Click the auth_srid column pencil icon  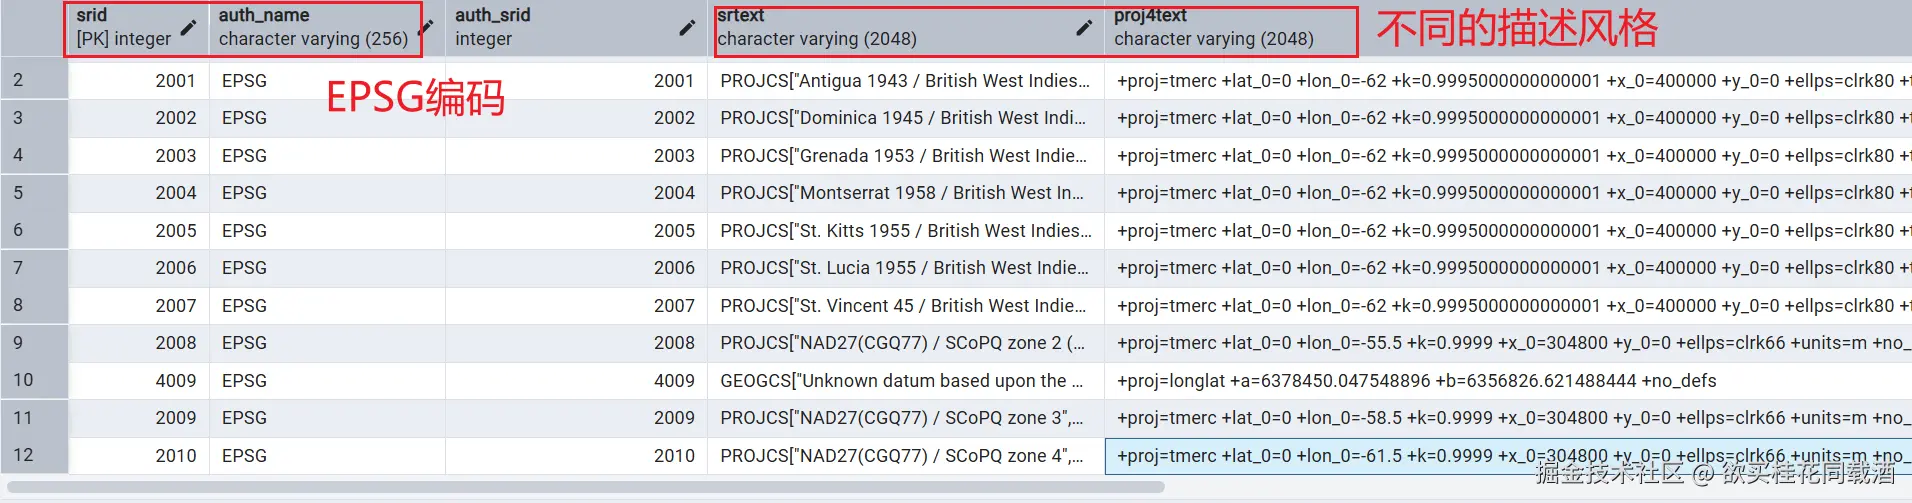687,27
